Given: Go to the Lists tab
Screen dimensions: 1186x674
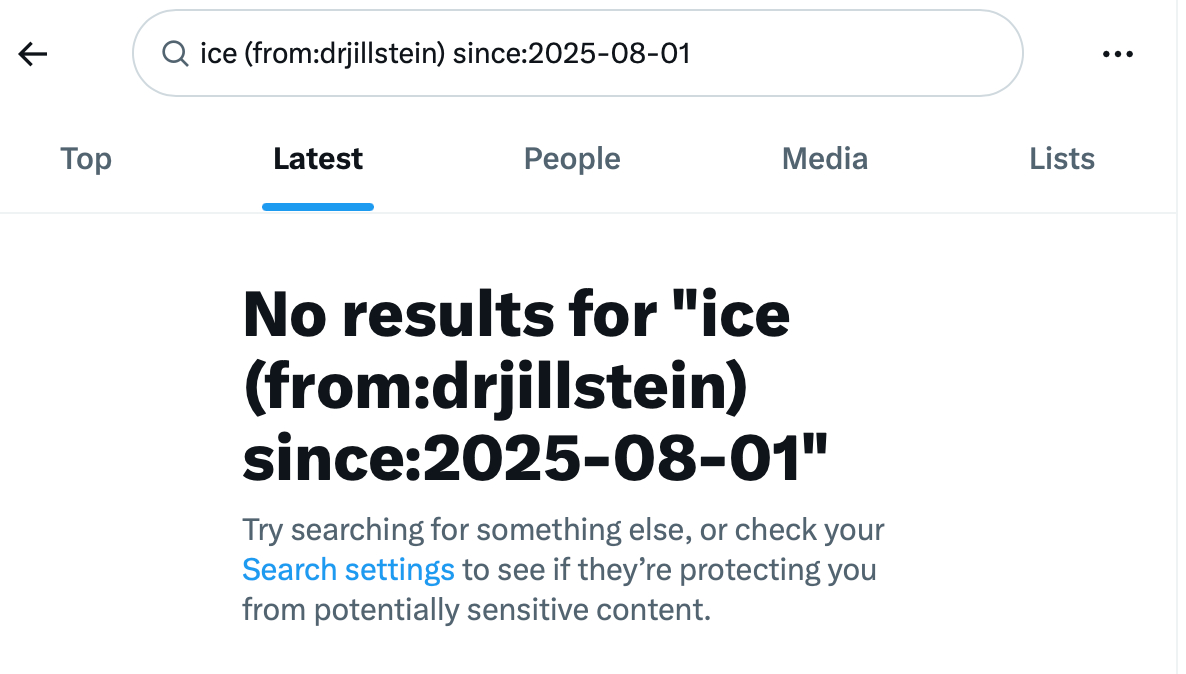Looking at the screenshot, I should 1062,159.
